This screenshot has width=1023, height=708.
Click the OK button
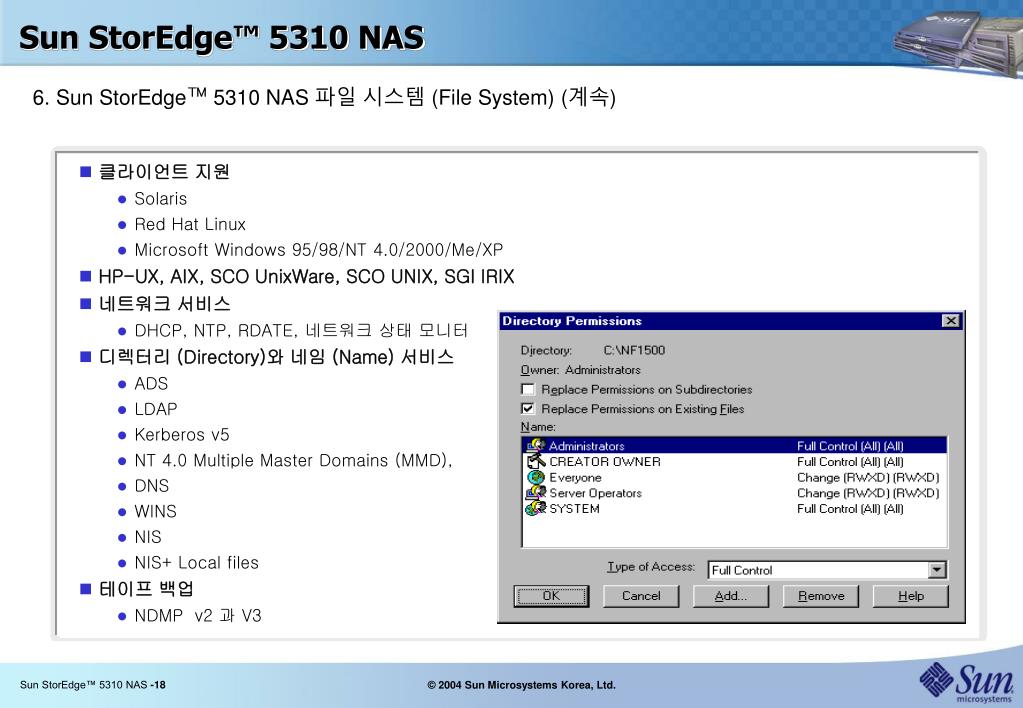point(551,596)
